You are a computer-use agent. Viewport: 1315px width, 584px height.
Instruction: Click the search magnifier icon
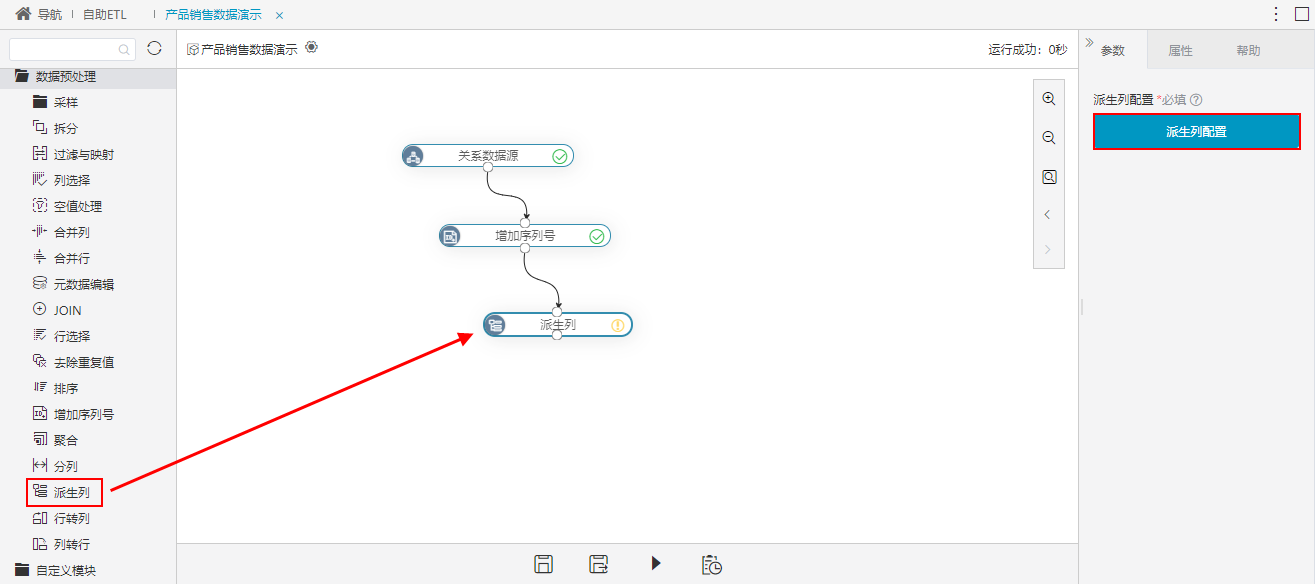coord(125,48)
